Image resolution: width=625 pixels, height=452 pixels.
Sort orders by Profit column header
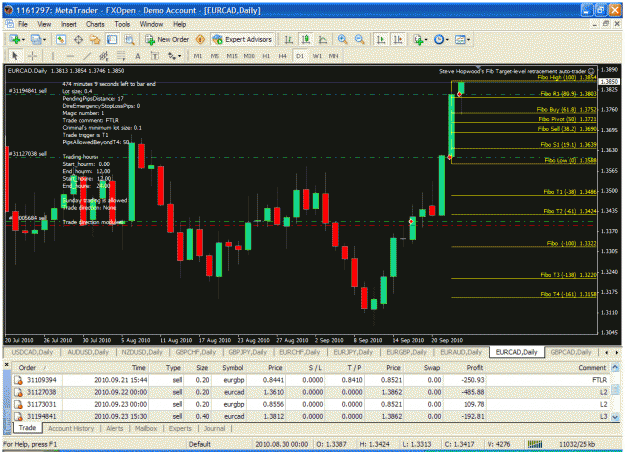click(x=475, y=368)
